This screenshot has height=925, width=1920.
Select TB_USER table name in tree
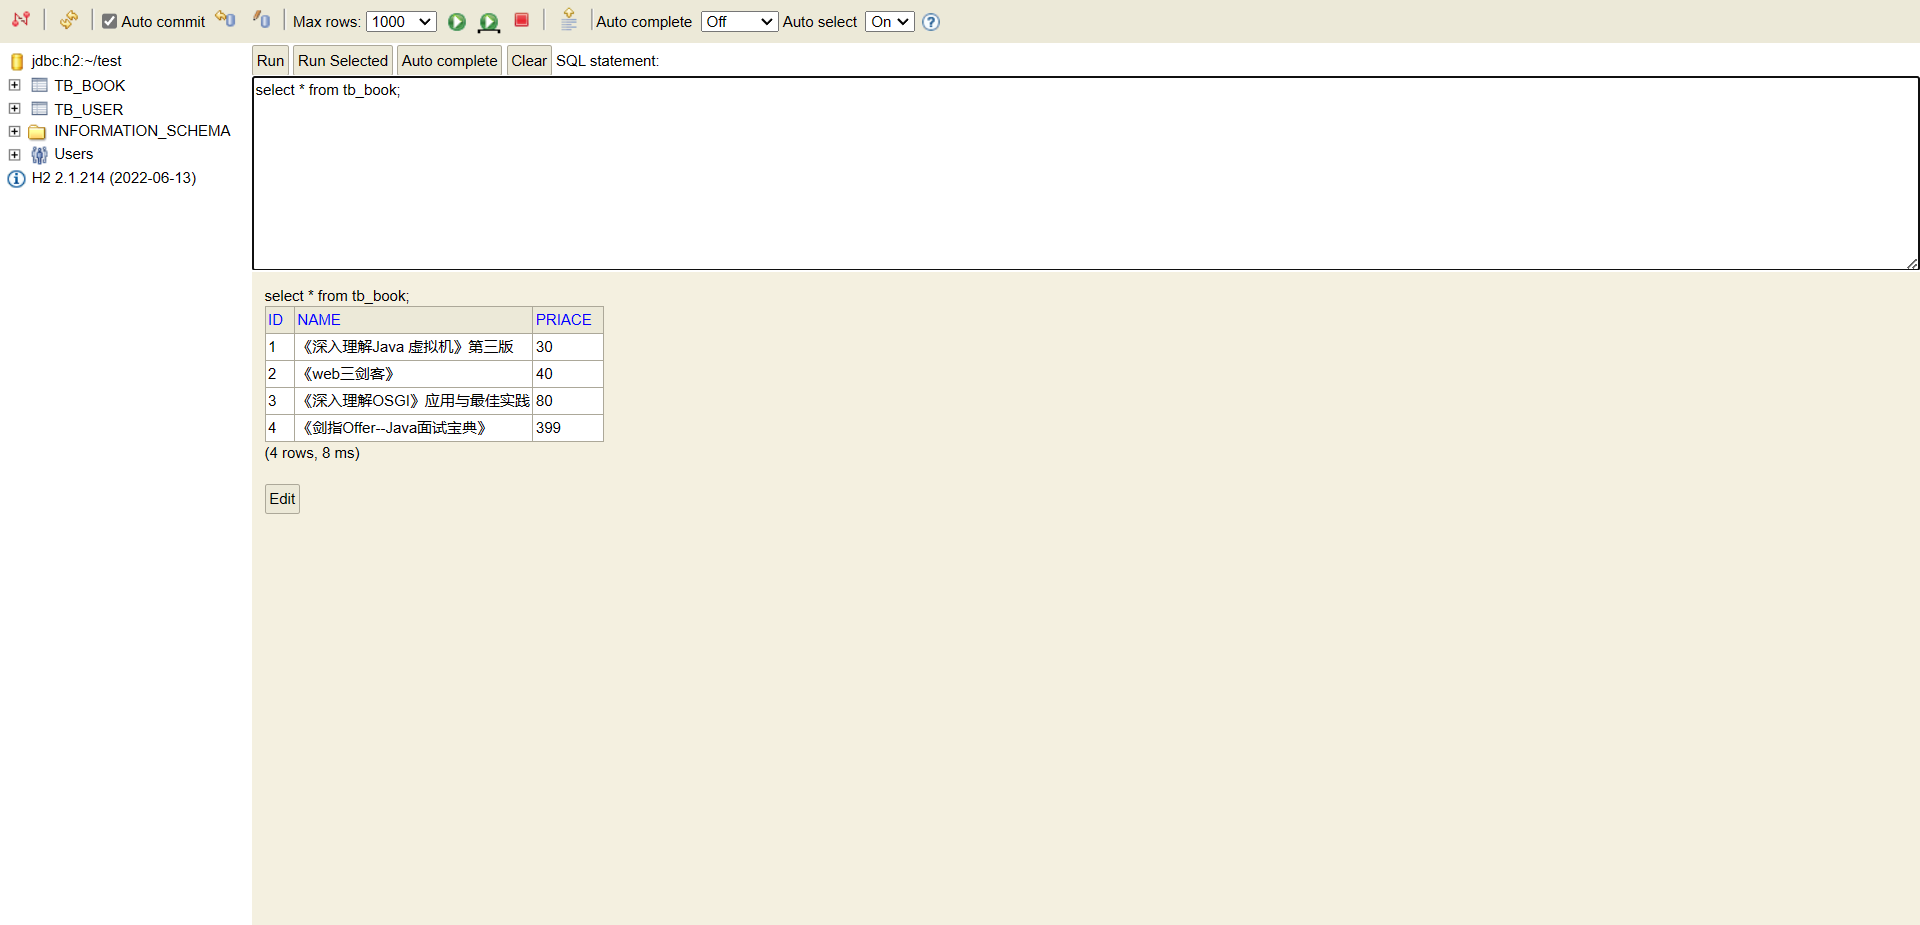pyautogui.click(x=89, y=109)
